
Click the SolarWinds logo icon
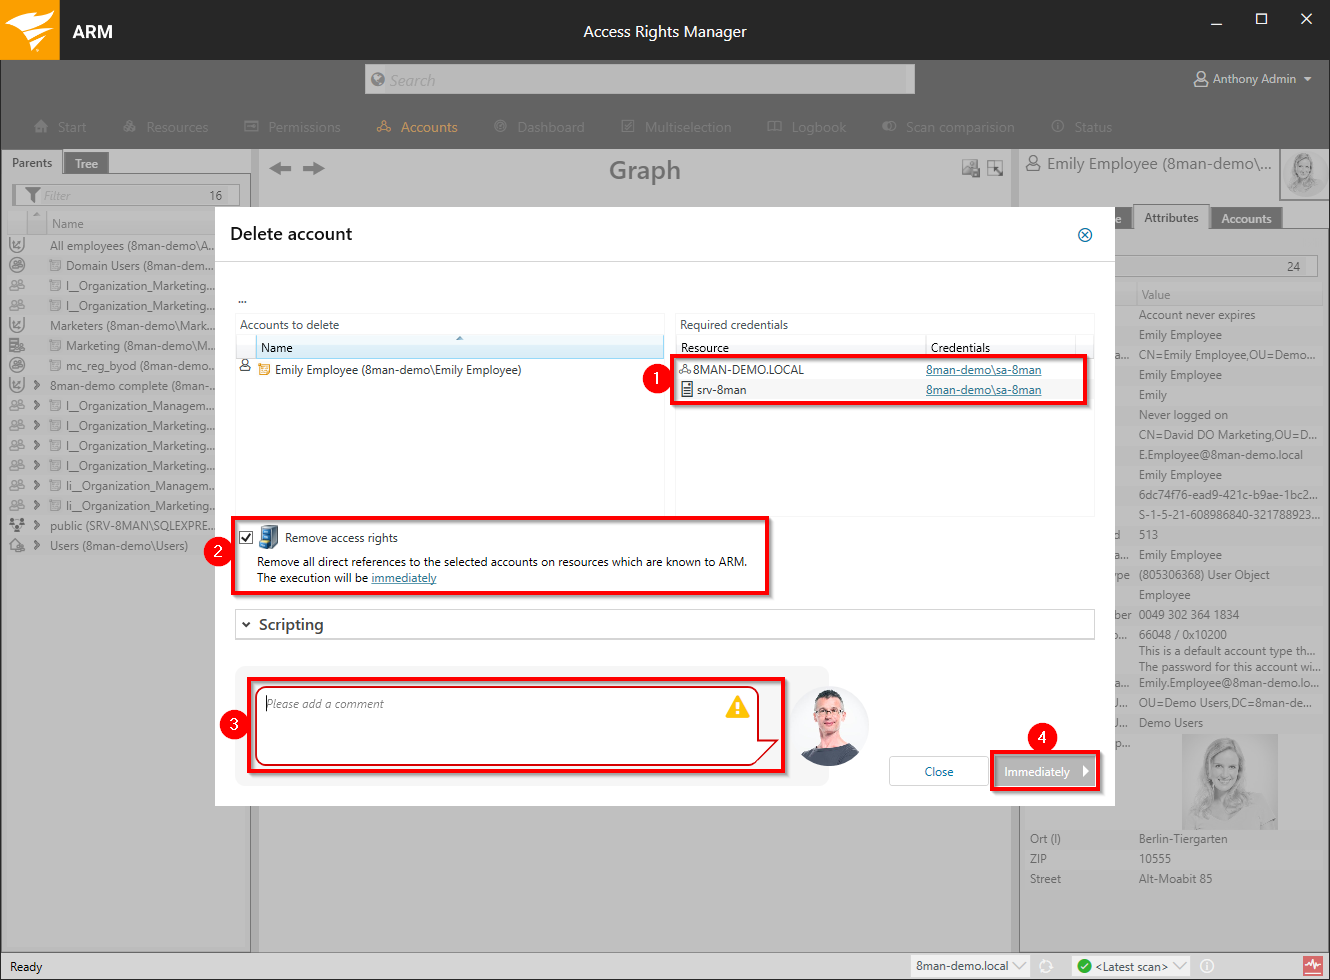(29, 30)
